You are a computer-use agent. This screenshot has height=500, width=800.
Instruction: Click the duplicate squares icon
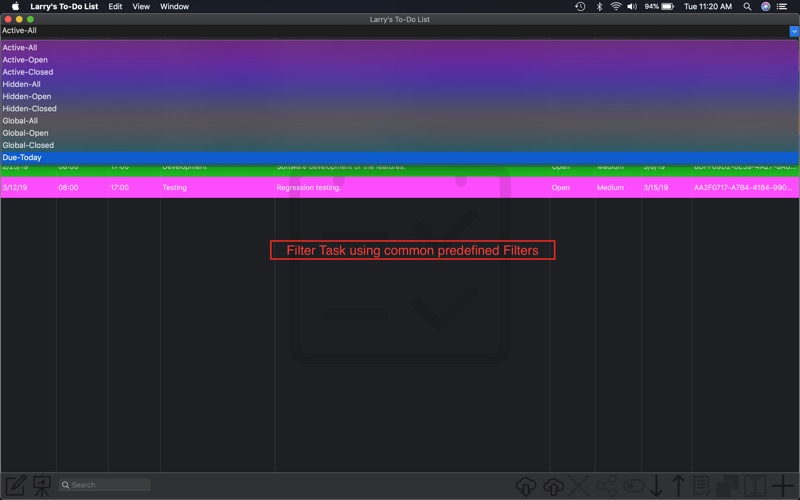click(728, 486)
